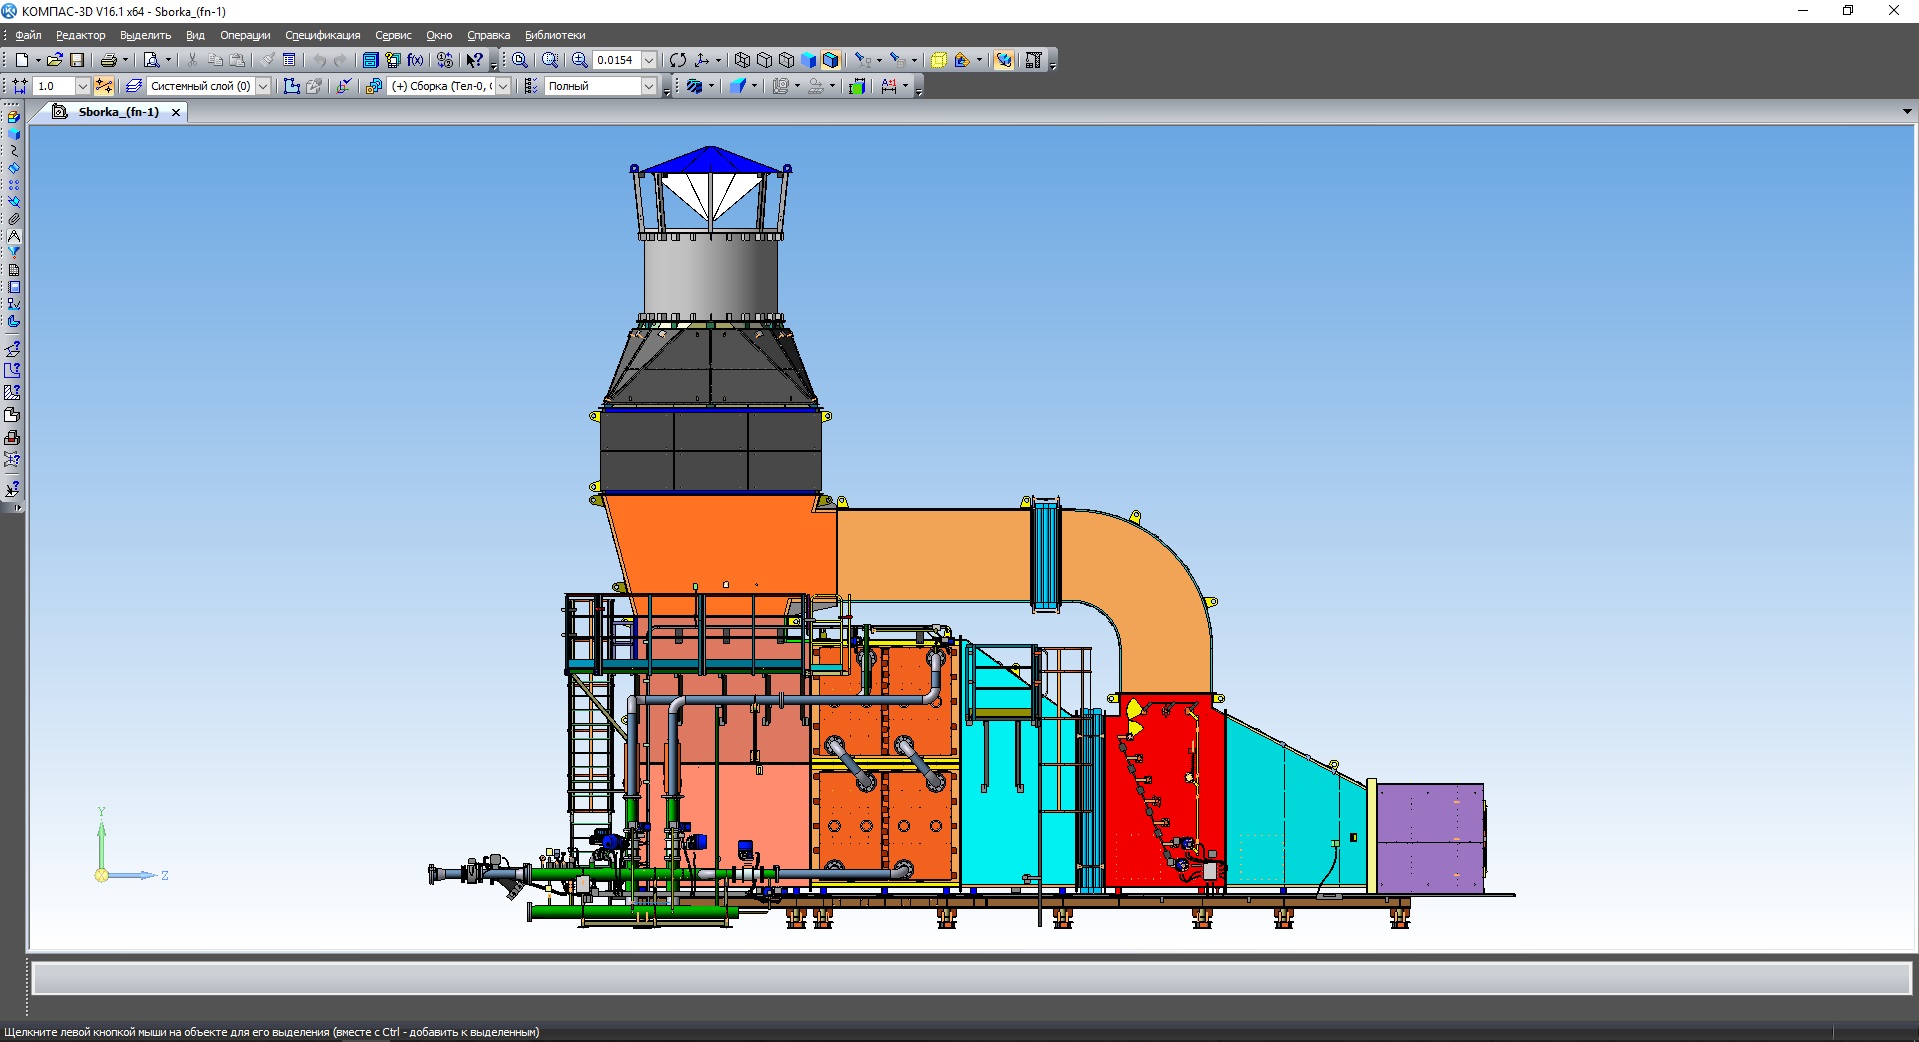
Task: Open the Спецификация menu
Action: click(322, 35)
